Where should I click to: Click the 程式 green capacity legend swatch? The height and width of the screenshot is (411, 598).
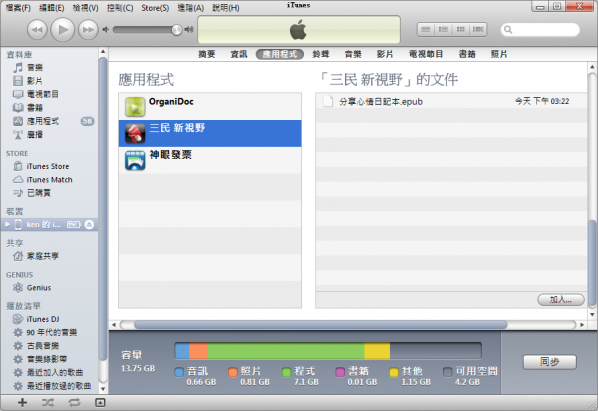(x=286, y=372)
